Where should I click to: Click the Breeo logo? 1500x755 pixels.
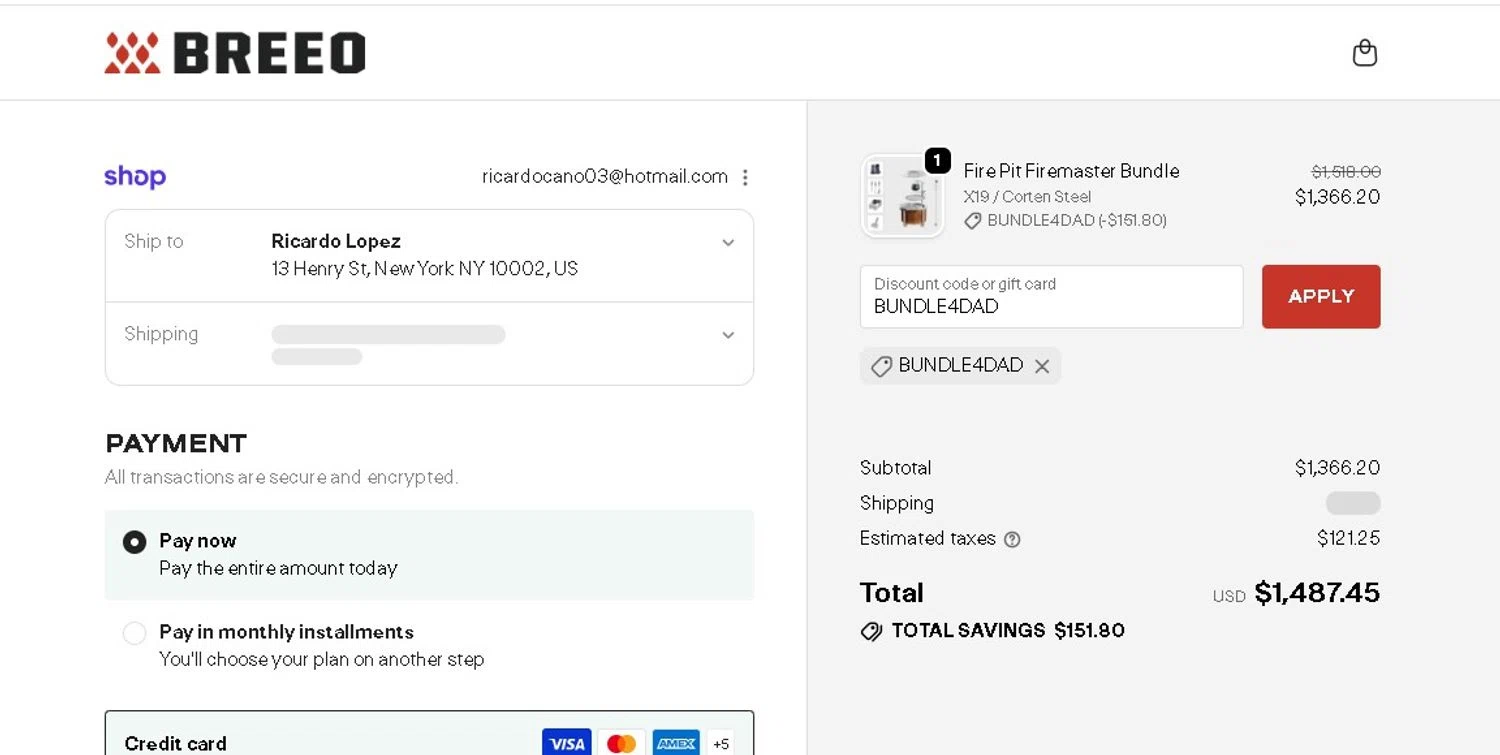[x=235, y=53]
